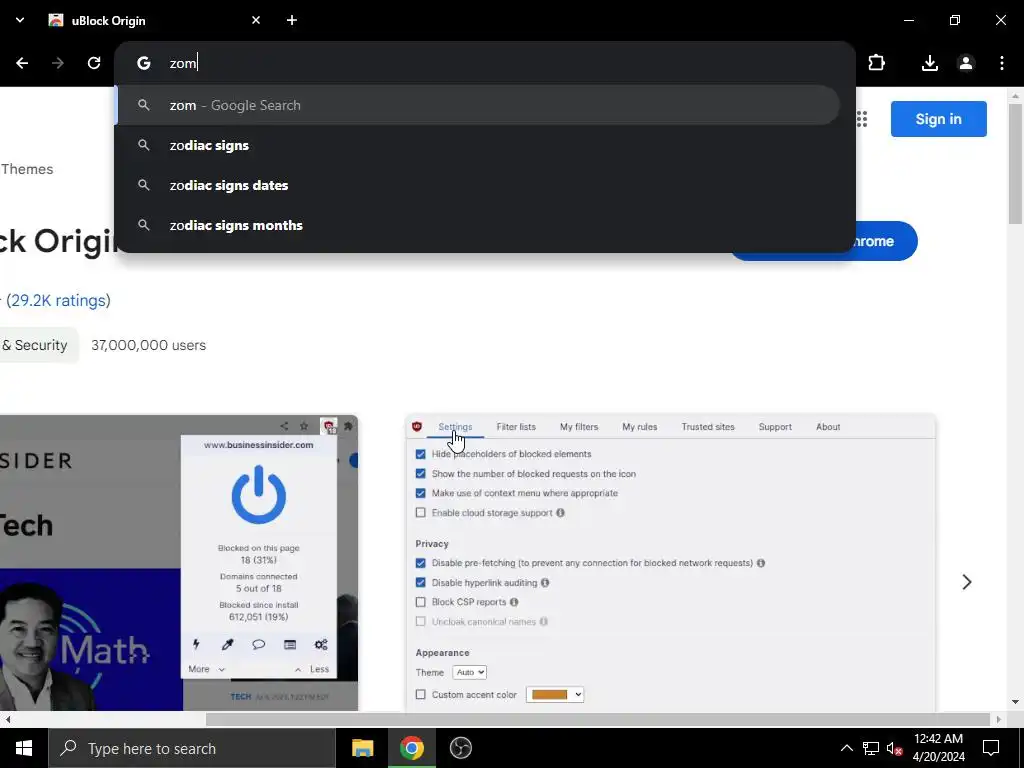Open OBS Studio from the taskbar

pyautogui.click(x=460, y=748)
